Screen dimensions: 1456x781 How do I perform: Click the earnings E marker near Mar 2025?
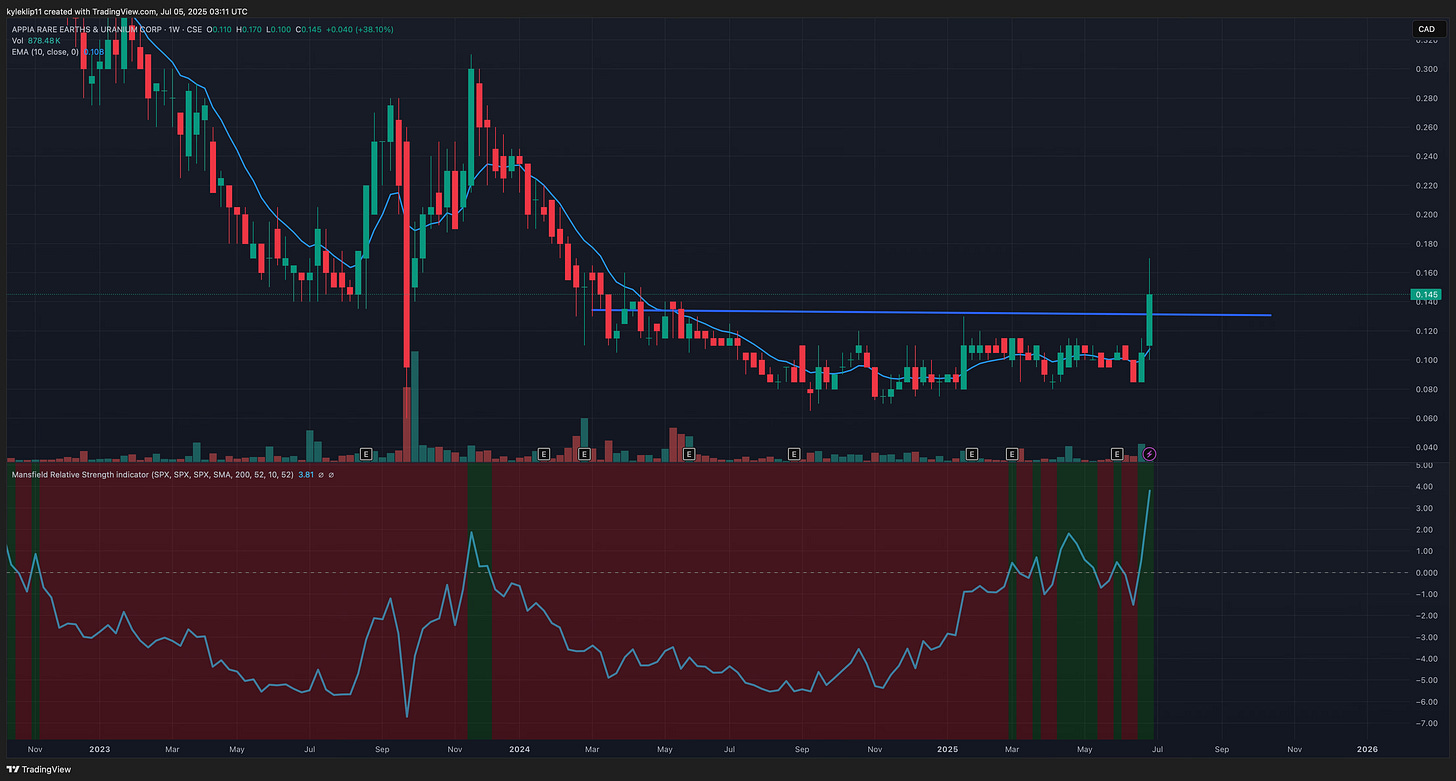tap(1012, 454)
